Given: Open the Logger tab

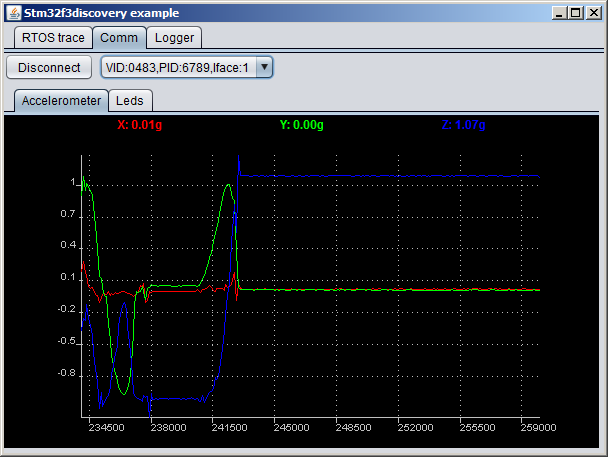Looking at the screenshot, I should click(x=174, y=38).
